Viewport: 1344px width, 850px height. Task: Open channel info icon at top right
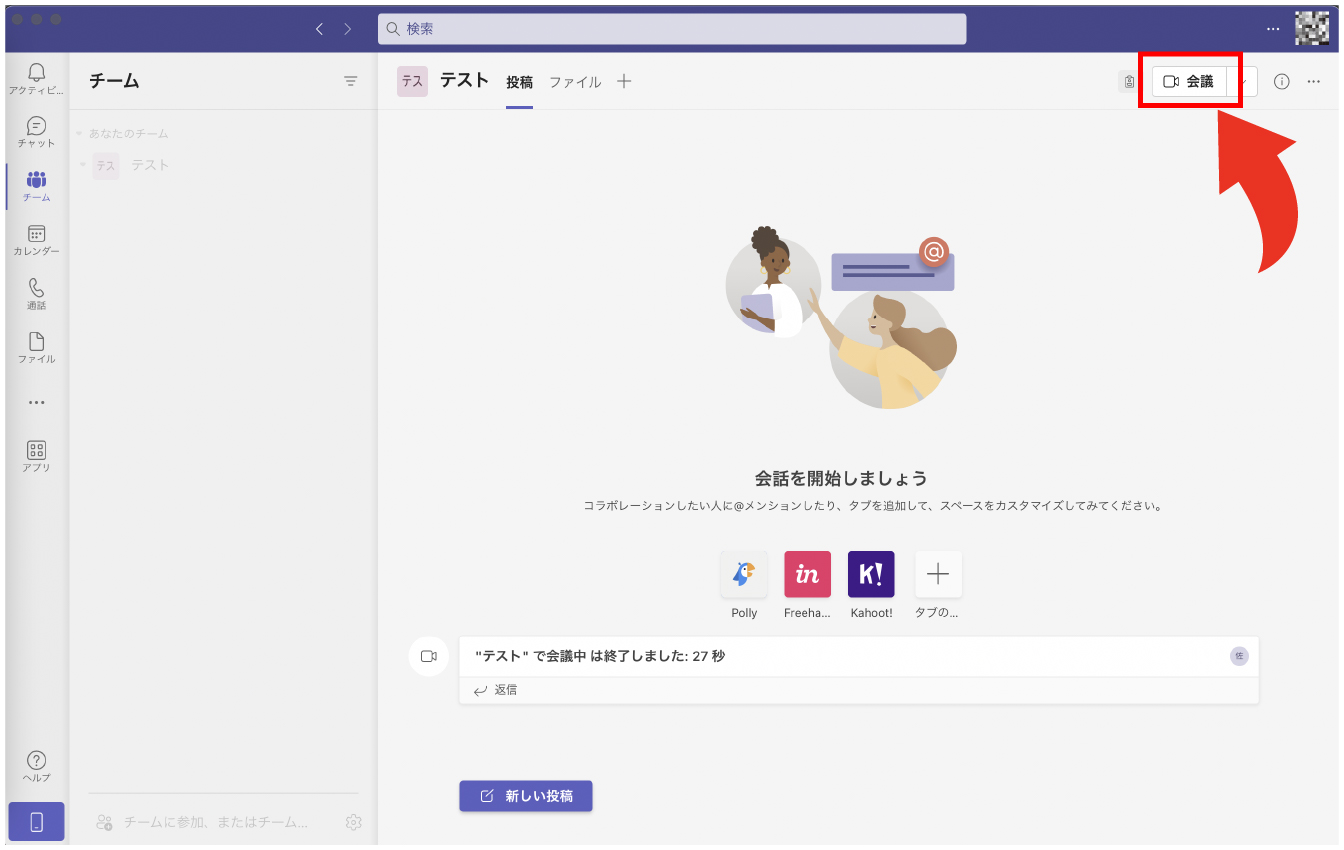[1281, 82]
